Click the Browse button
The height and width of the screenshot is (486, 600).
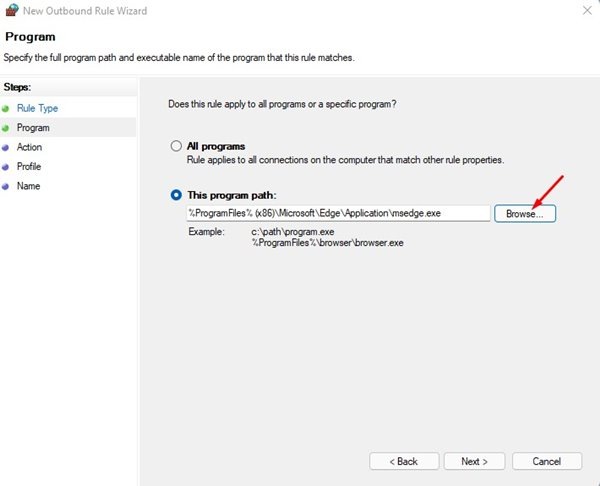(x=525, y=214)
